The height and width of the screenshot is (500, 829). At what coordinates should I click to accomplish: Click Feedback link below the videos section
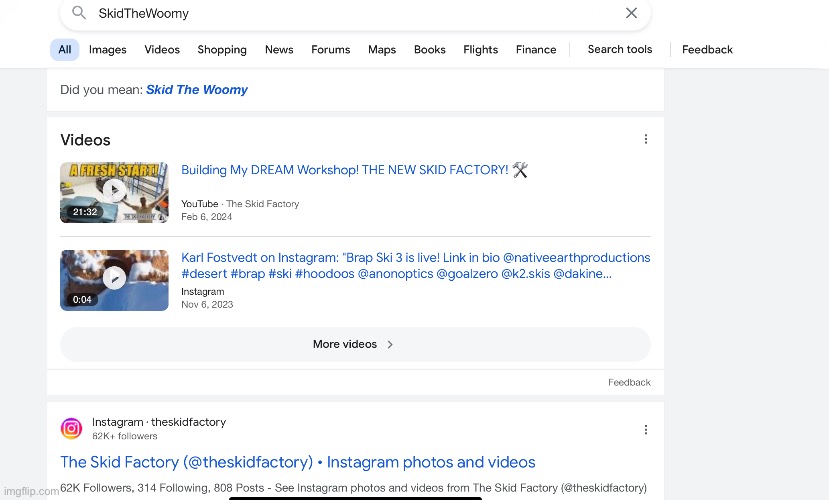tap(629, 382)
